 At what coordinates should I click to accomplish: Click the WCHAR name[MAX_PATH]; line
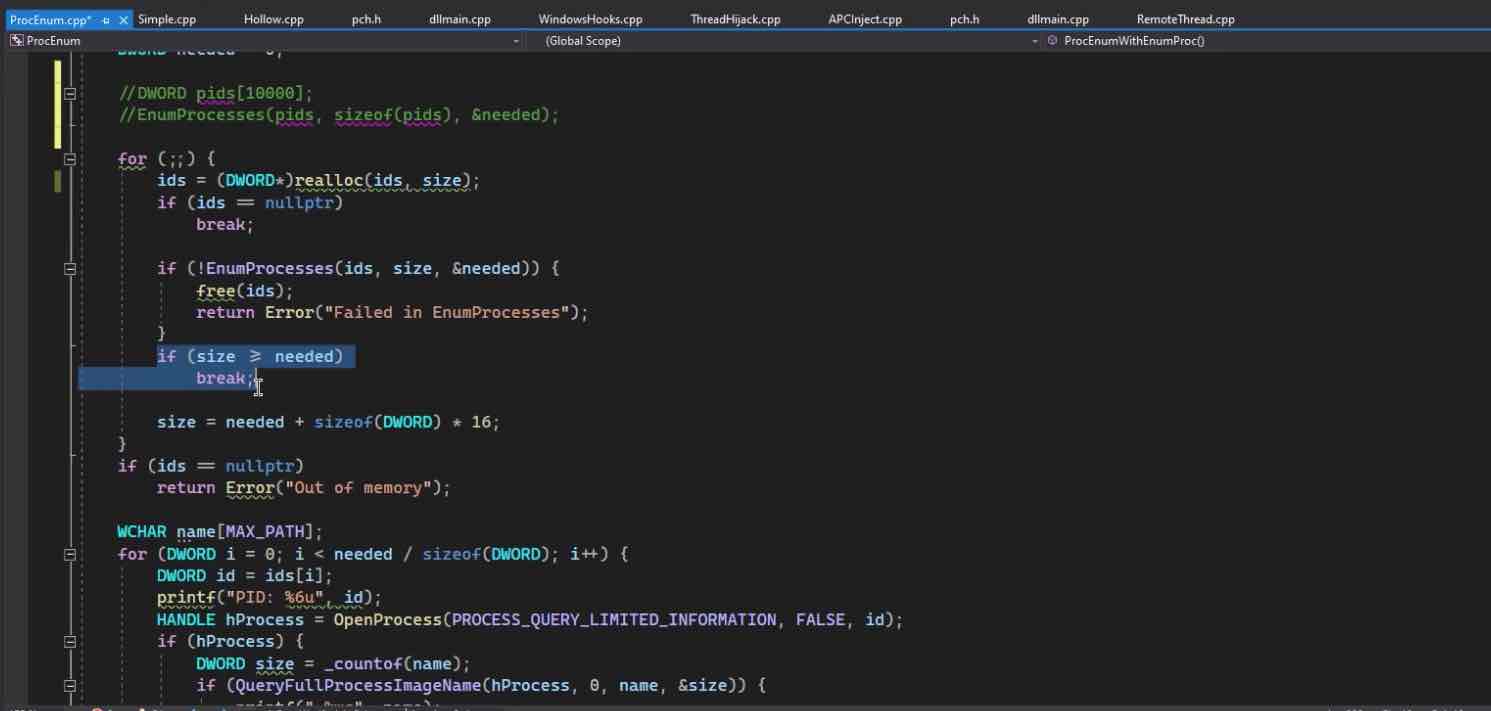pyautogui.click(x=220, y=532)
